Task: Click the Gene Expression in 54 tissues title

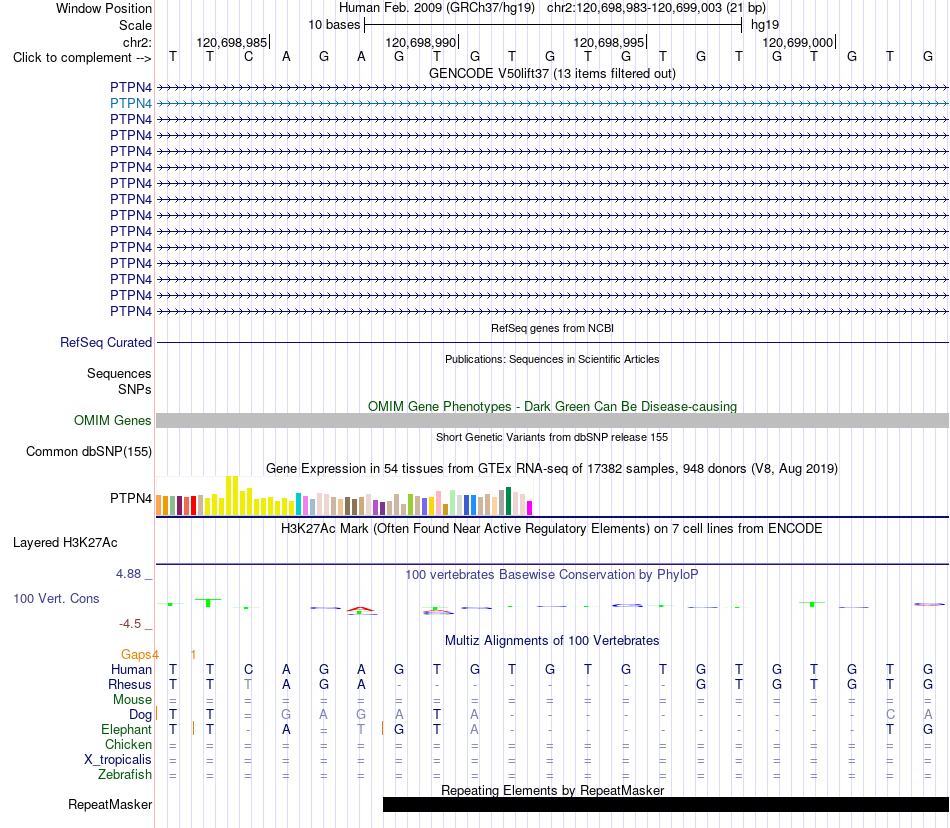Action: (552, 468)
